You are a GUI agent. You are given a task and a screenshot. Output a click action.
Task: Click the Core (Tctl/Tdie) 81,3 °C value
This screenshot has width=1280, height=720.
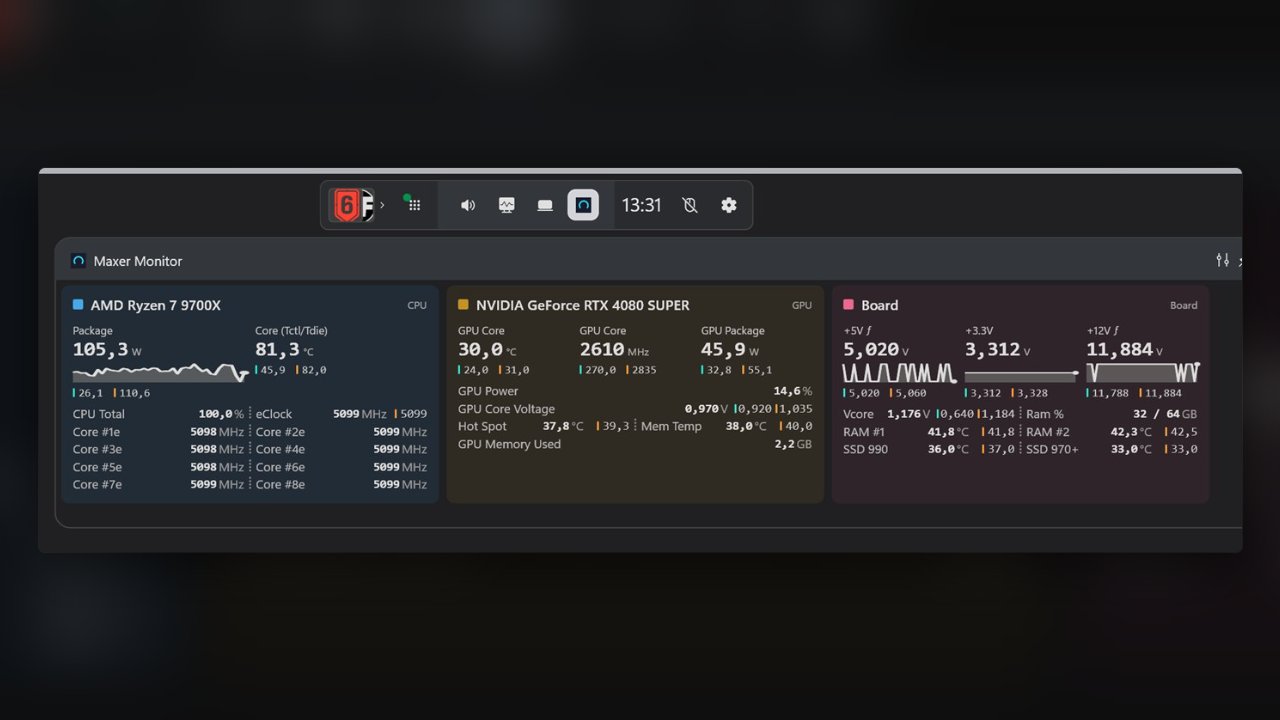pyautogui.click(x=285, y=350)
